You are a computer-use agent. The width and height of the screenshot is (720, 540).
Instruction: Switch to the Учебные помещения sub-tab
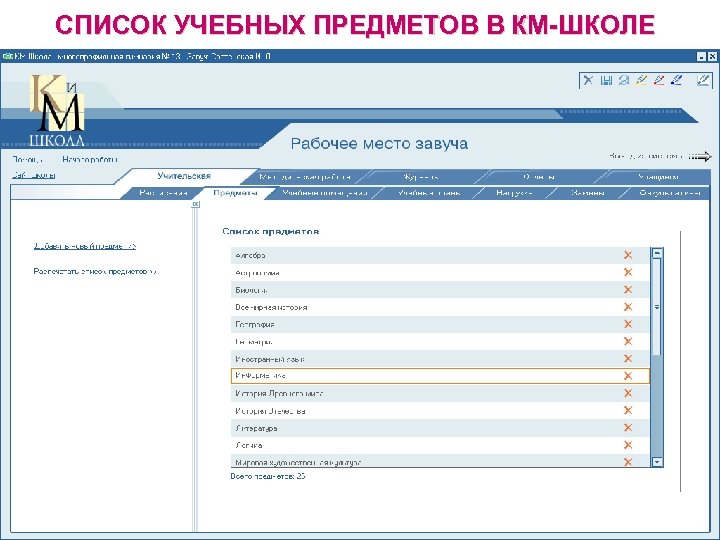point(325,193)
